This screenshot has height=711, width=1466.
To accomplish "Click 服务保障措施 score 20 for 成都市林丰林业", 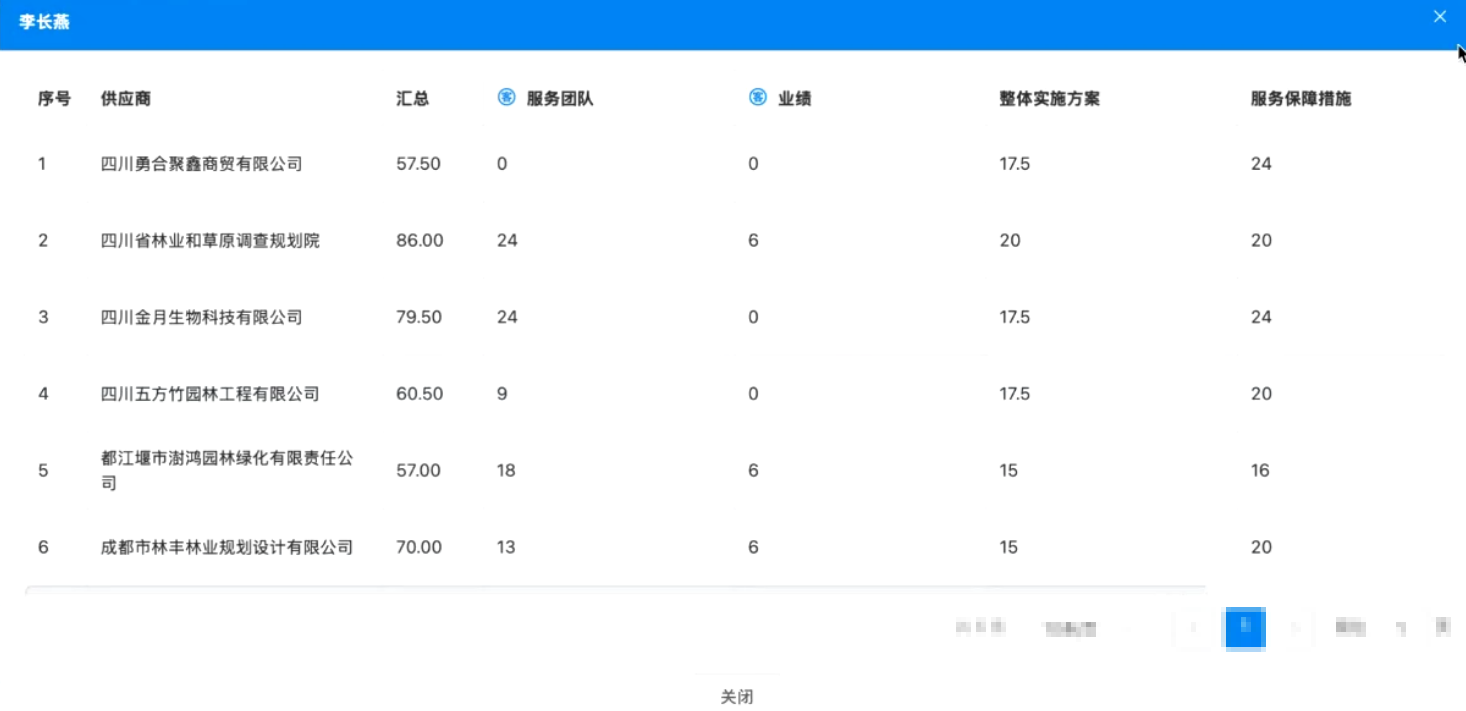I will [1261, 547].
